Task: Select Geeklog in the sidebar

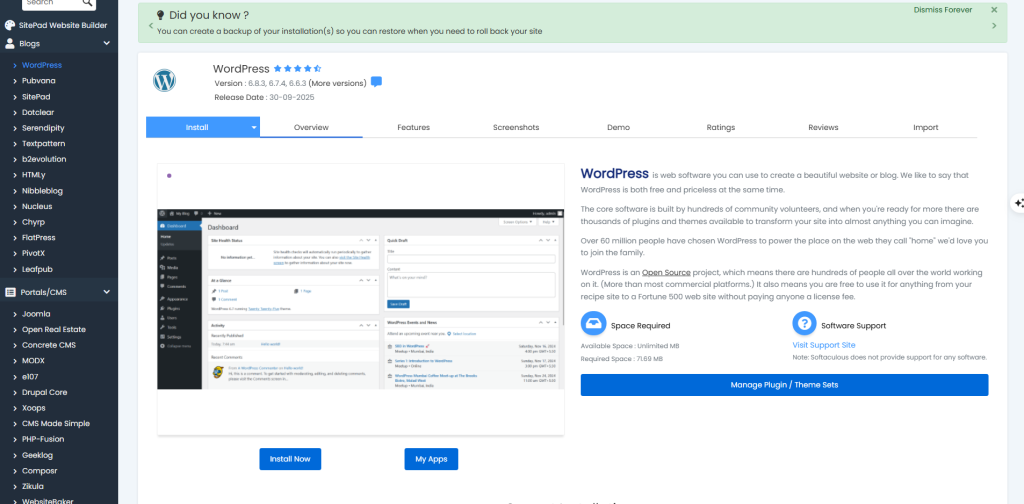Action: click(x=37, y=455)
